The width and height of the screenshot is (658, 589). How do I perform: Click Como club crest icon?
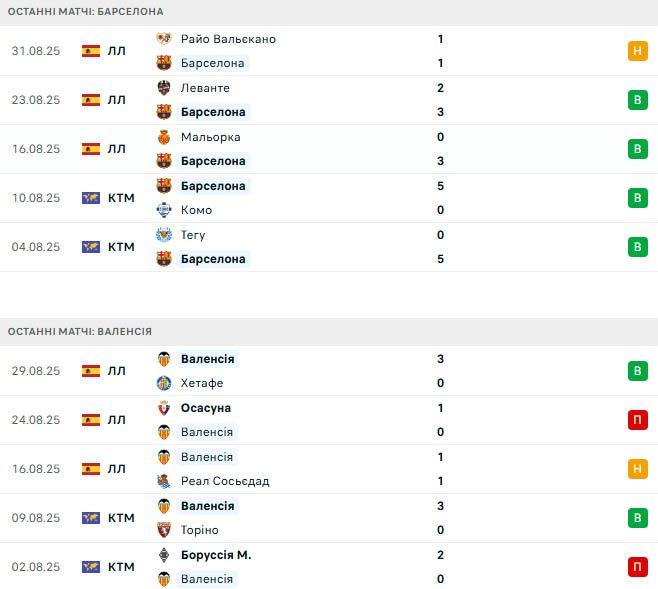pos(165,210)
